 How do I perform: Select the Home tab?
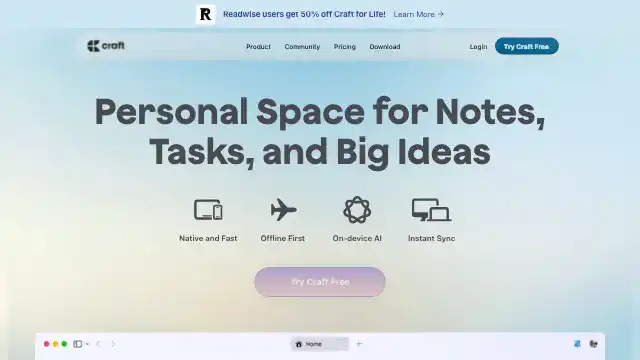pyautogui.click(x=320, y=344)
